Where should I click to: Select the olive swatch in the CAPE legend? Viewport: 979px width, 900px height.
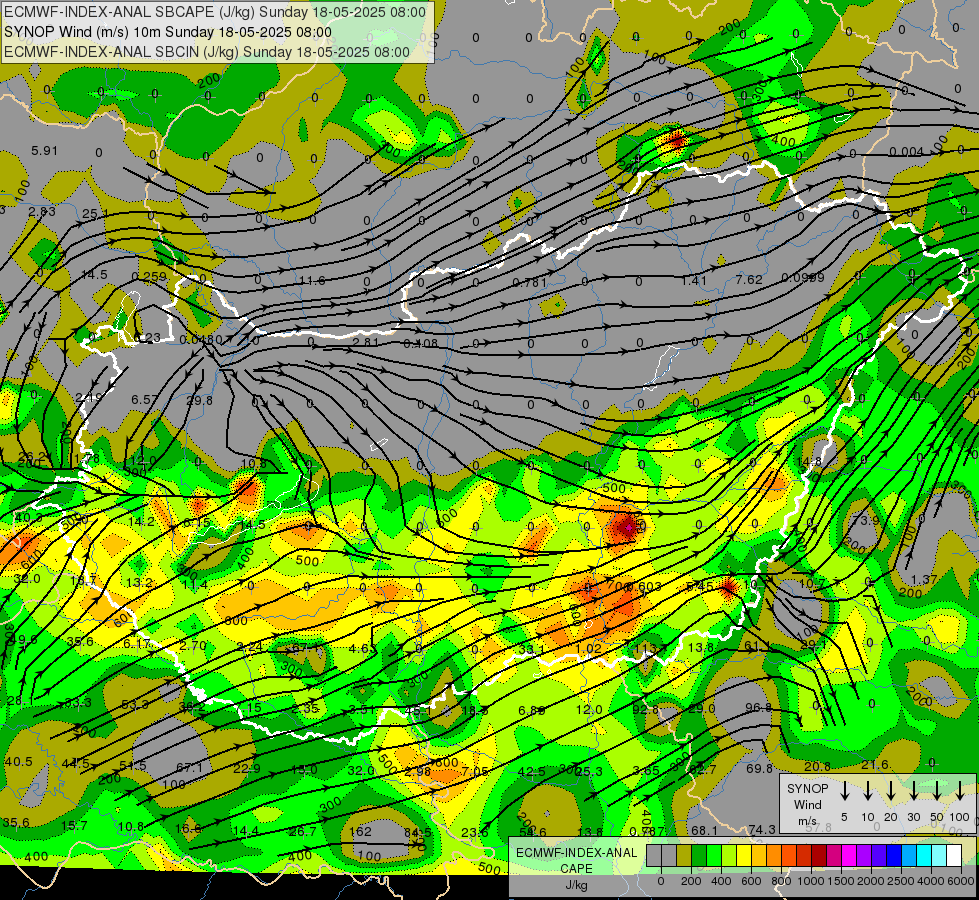[x=684, y=856]
